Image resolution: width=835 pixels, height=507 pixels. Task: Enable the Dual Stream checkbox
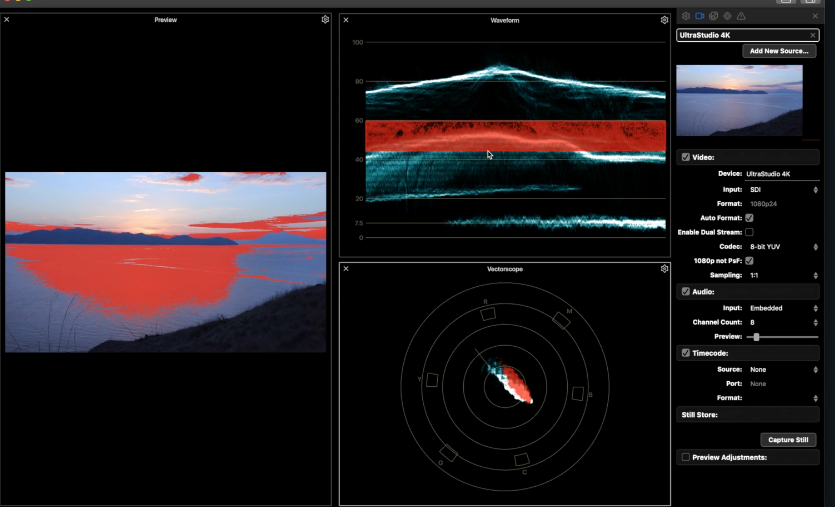point(749,232)
